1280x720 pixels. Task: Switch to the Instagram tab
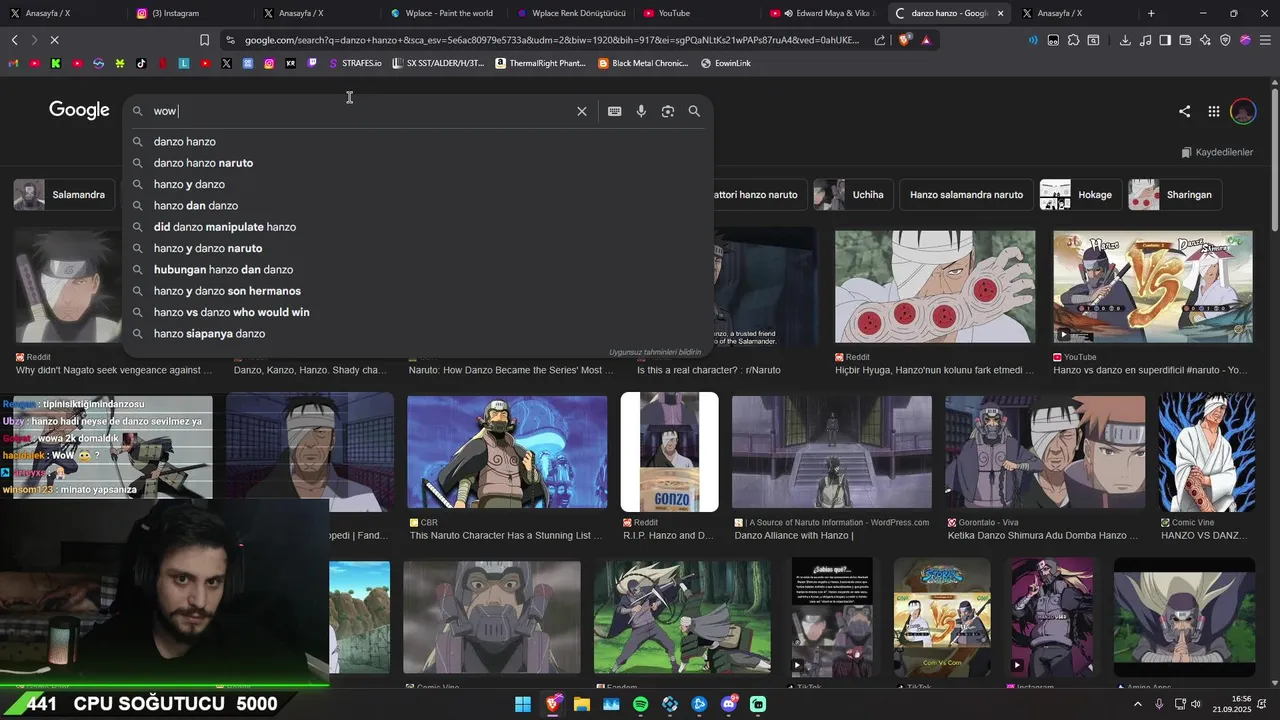coord(188,13)
